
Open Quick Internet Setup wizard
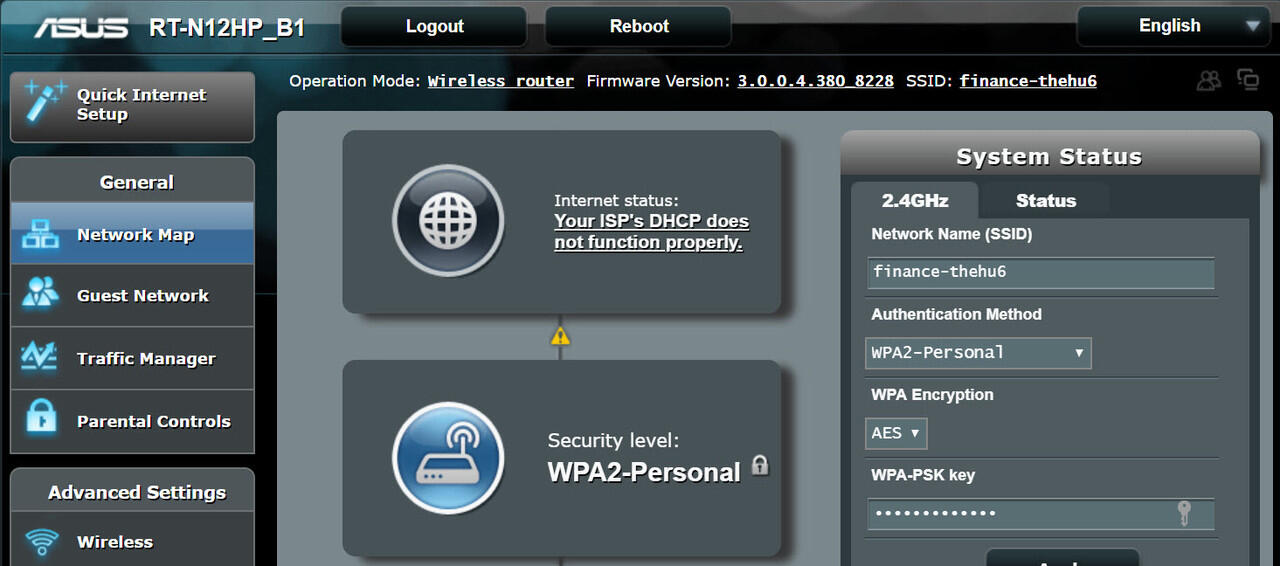point(132,106)
